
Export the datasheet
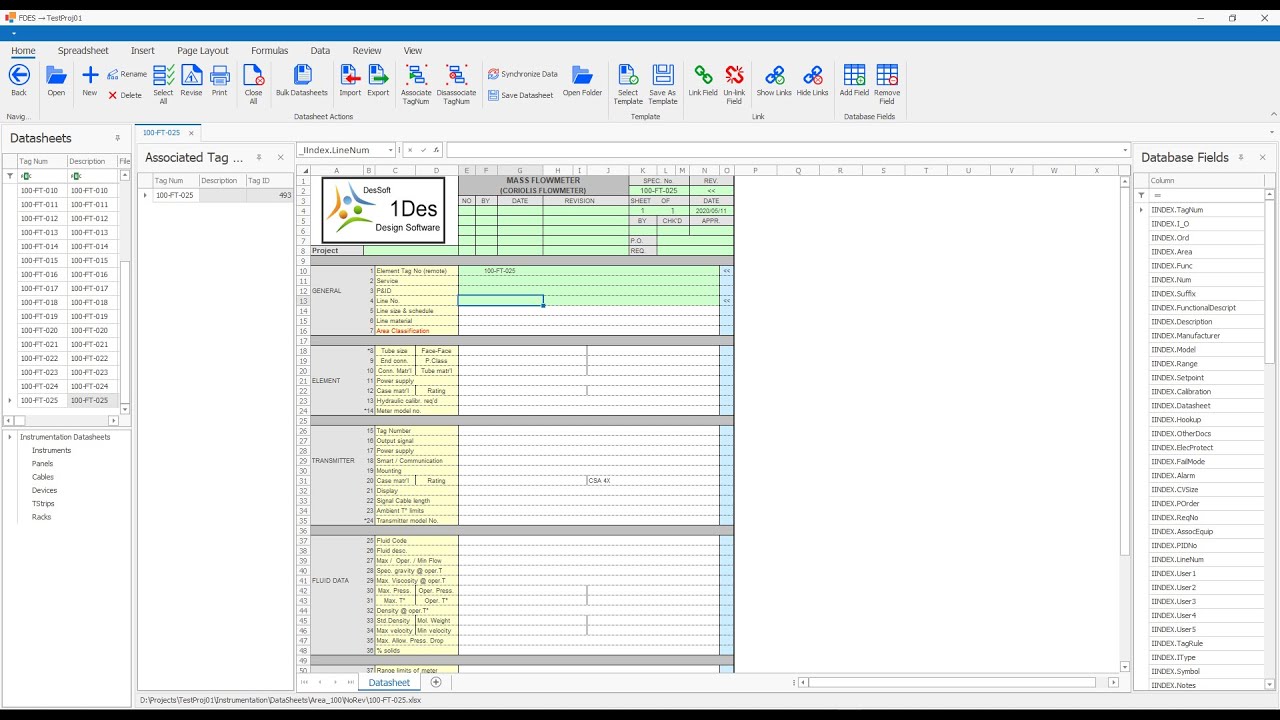pyautogui.click(x=378, y=80)
